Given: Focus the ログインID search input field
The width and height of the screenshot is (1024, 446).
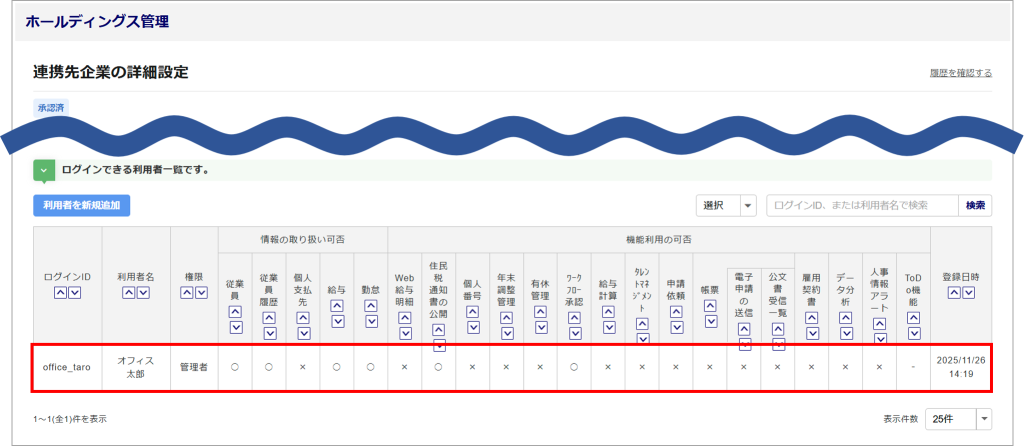Looking at the screenshot, I should [862, 205].
